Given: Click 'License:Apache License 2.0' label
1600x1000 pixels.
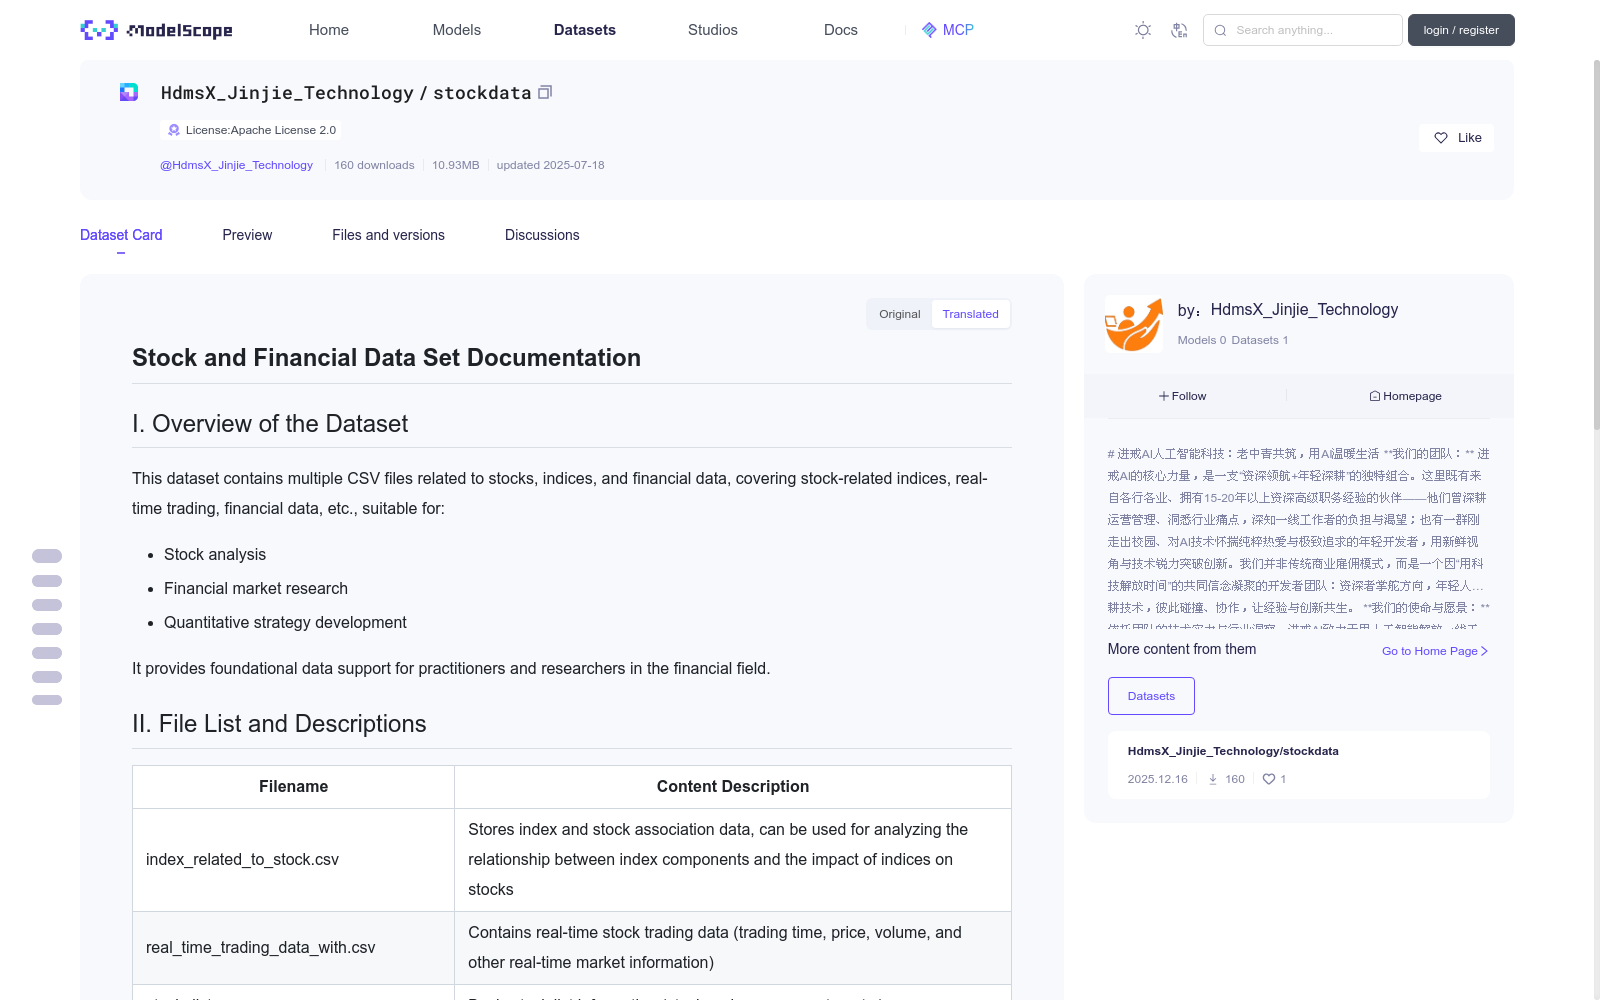Looking at the screenshot, I should tap(261, 130).
